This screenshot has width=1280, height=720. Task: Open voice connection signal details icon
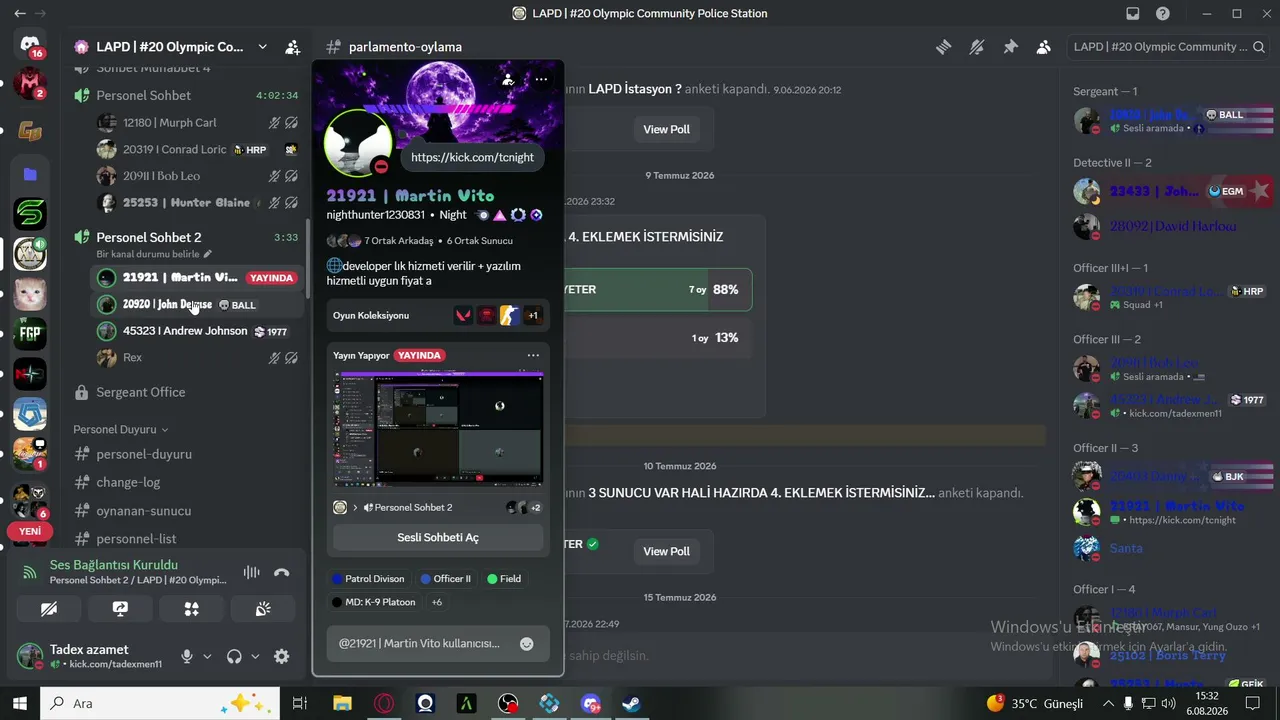tap(30, 573)
